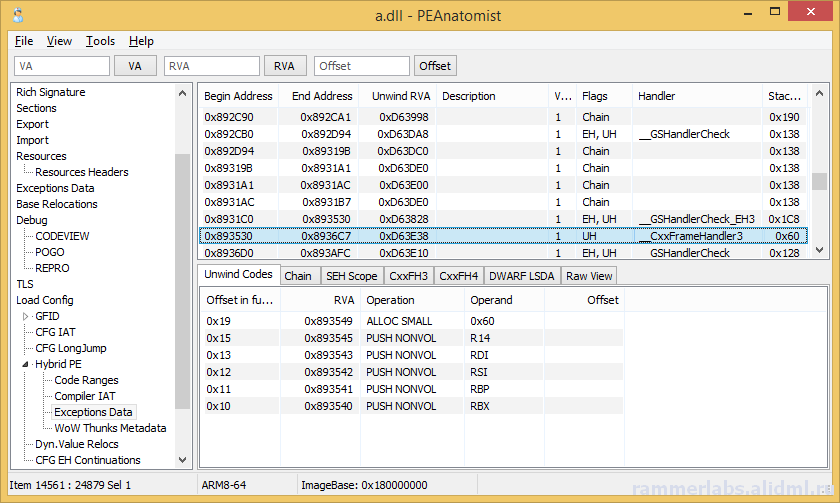
Task: Open the File menu
Action: [x=24, y=41]
